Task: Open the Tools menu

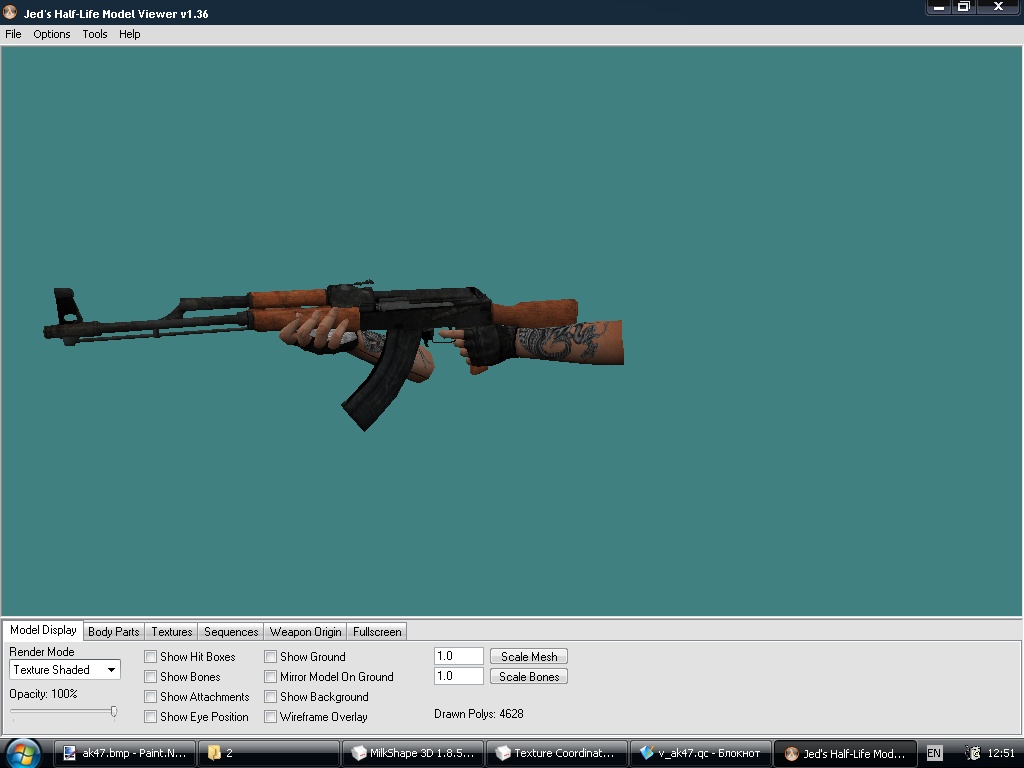Action: 95,34
